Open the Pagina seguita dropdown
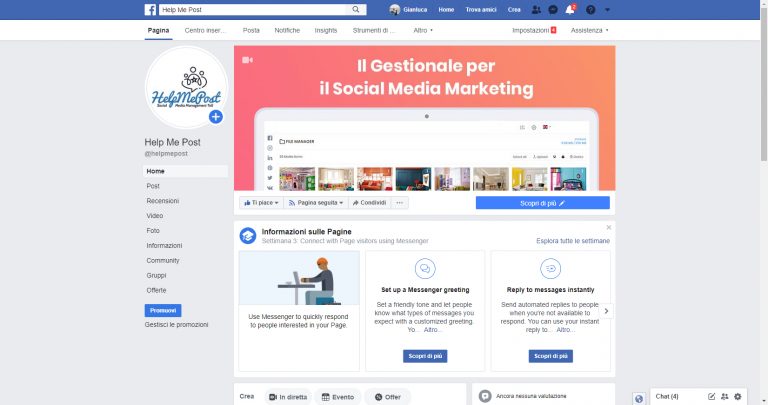The width and height of the screenshot is (768, 405). click(316, 202)
